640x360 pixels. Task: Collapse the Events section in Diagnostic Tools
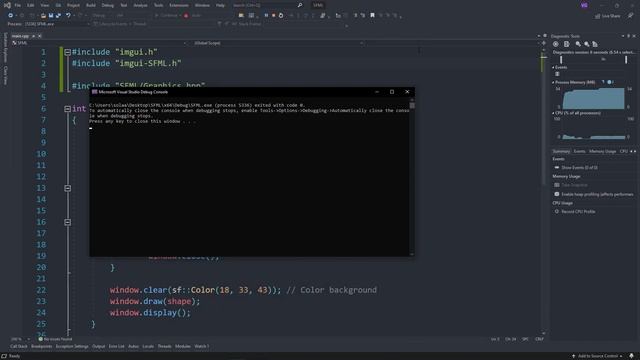click(553, 67)
